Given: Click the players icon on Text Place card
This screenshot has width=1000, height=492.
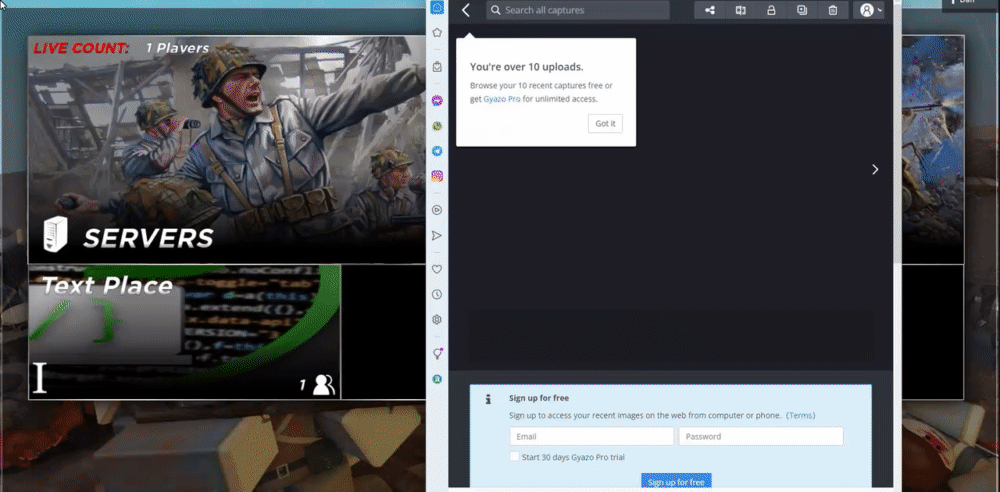Looking at the screenshot, I should tap(324, 384).
